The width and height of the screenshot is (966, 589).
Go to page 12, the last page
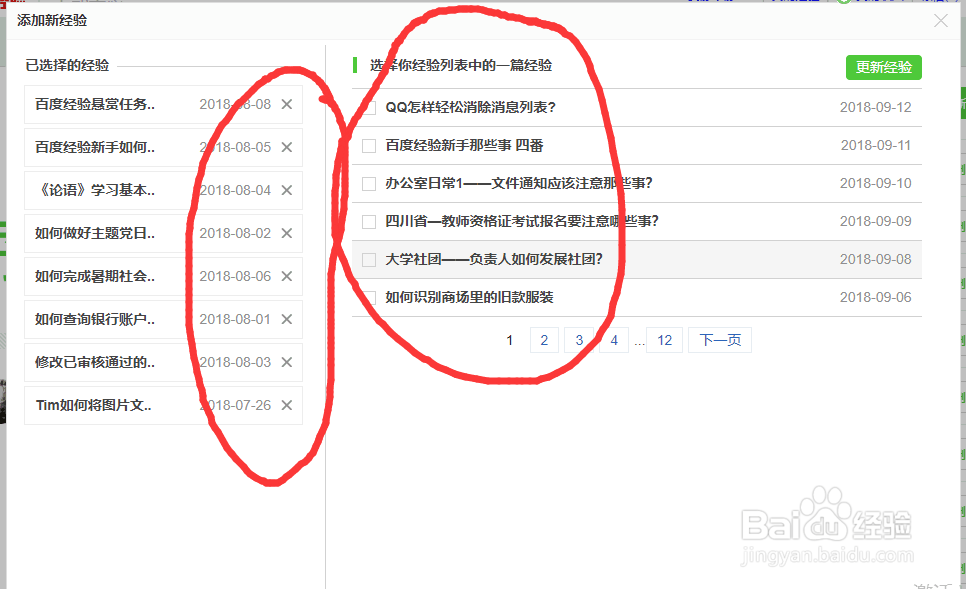pos(664,340)
